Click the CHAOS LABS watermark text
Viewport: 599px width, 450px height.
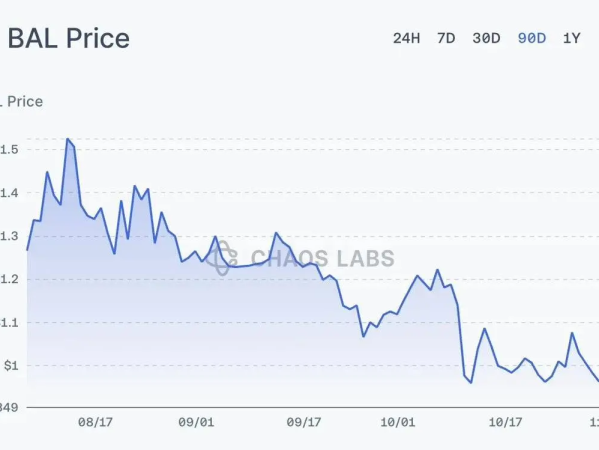point(323,258)
